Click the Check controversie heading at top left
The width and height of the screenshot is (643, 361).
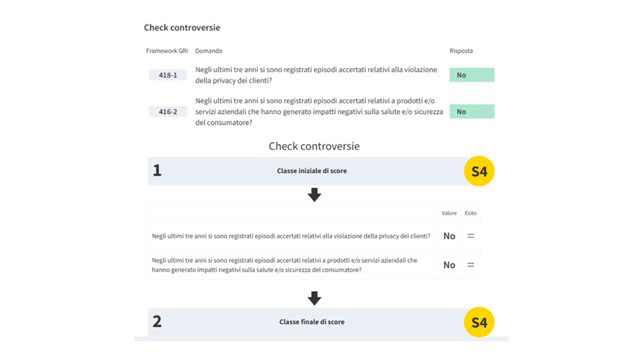click(x=182, y=27)
